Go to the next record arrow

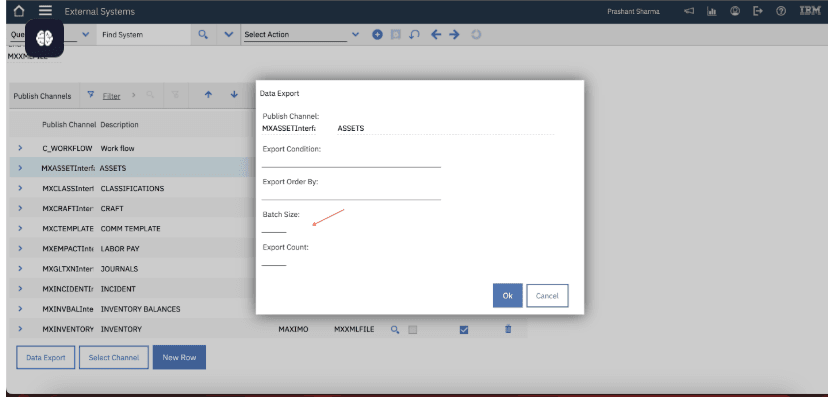click(x=454, y=34)
